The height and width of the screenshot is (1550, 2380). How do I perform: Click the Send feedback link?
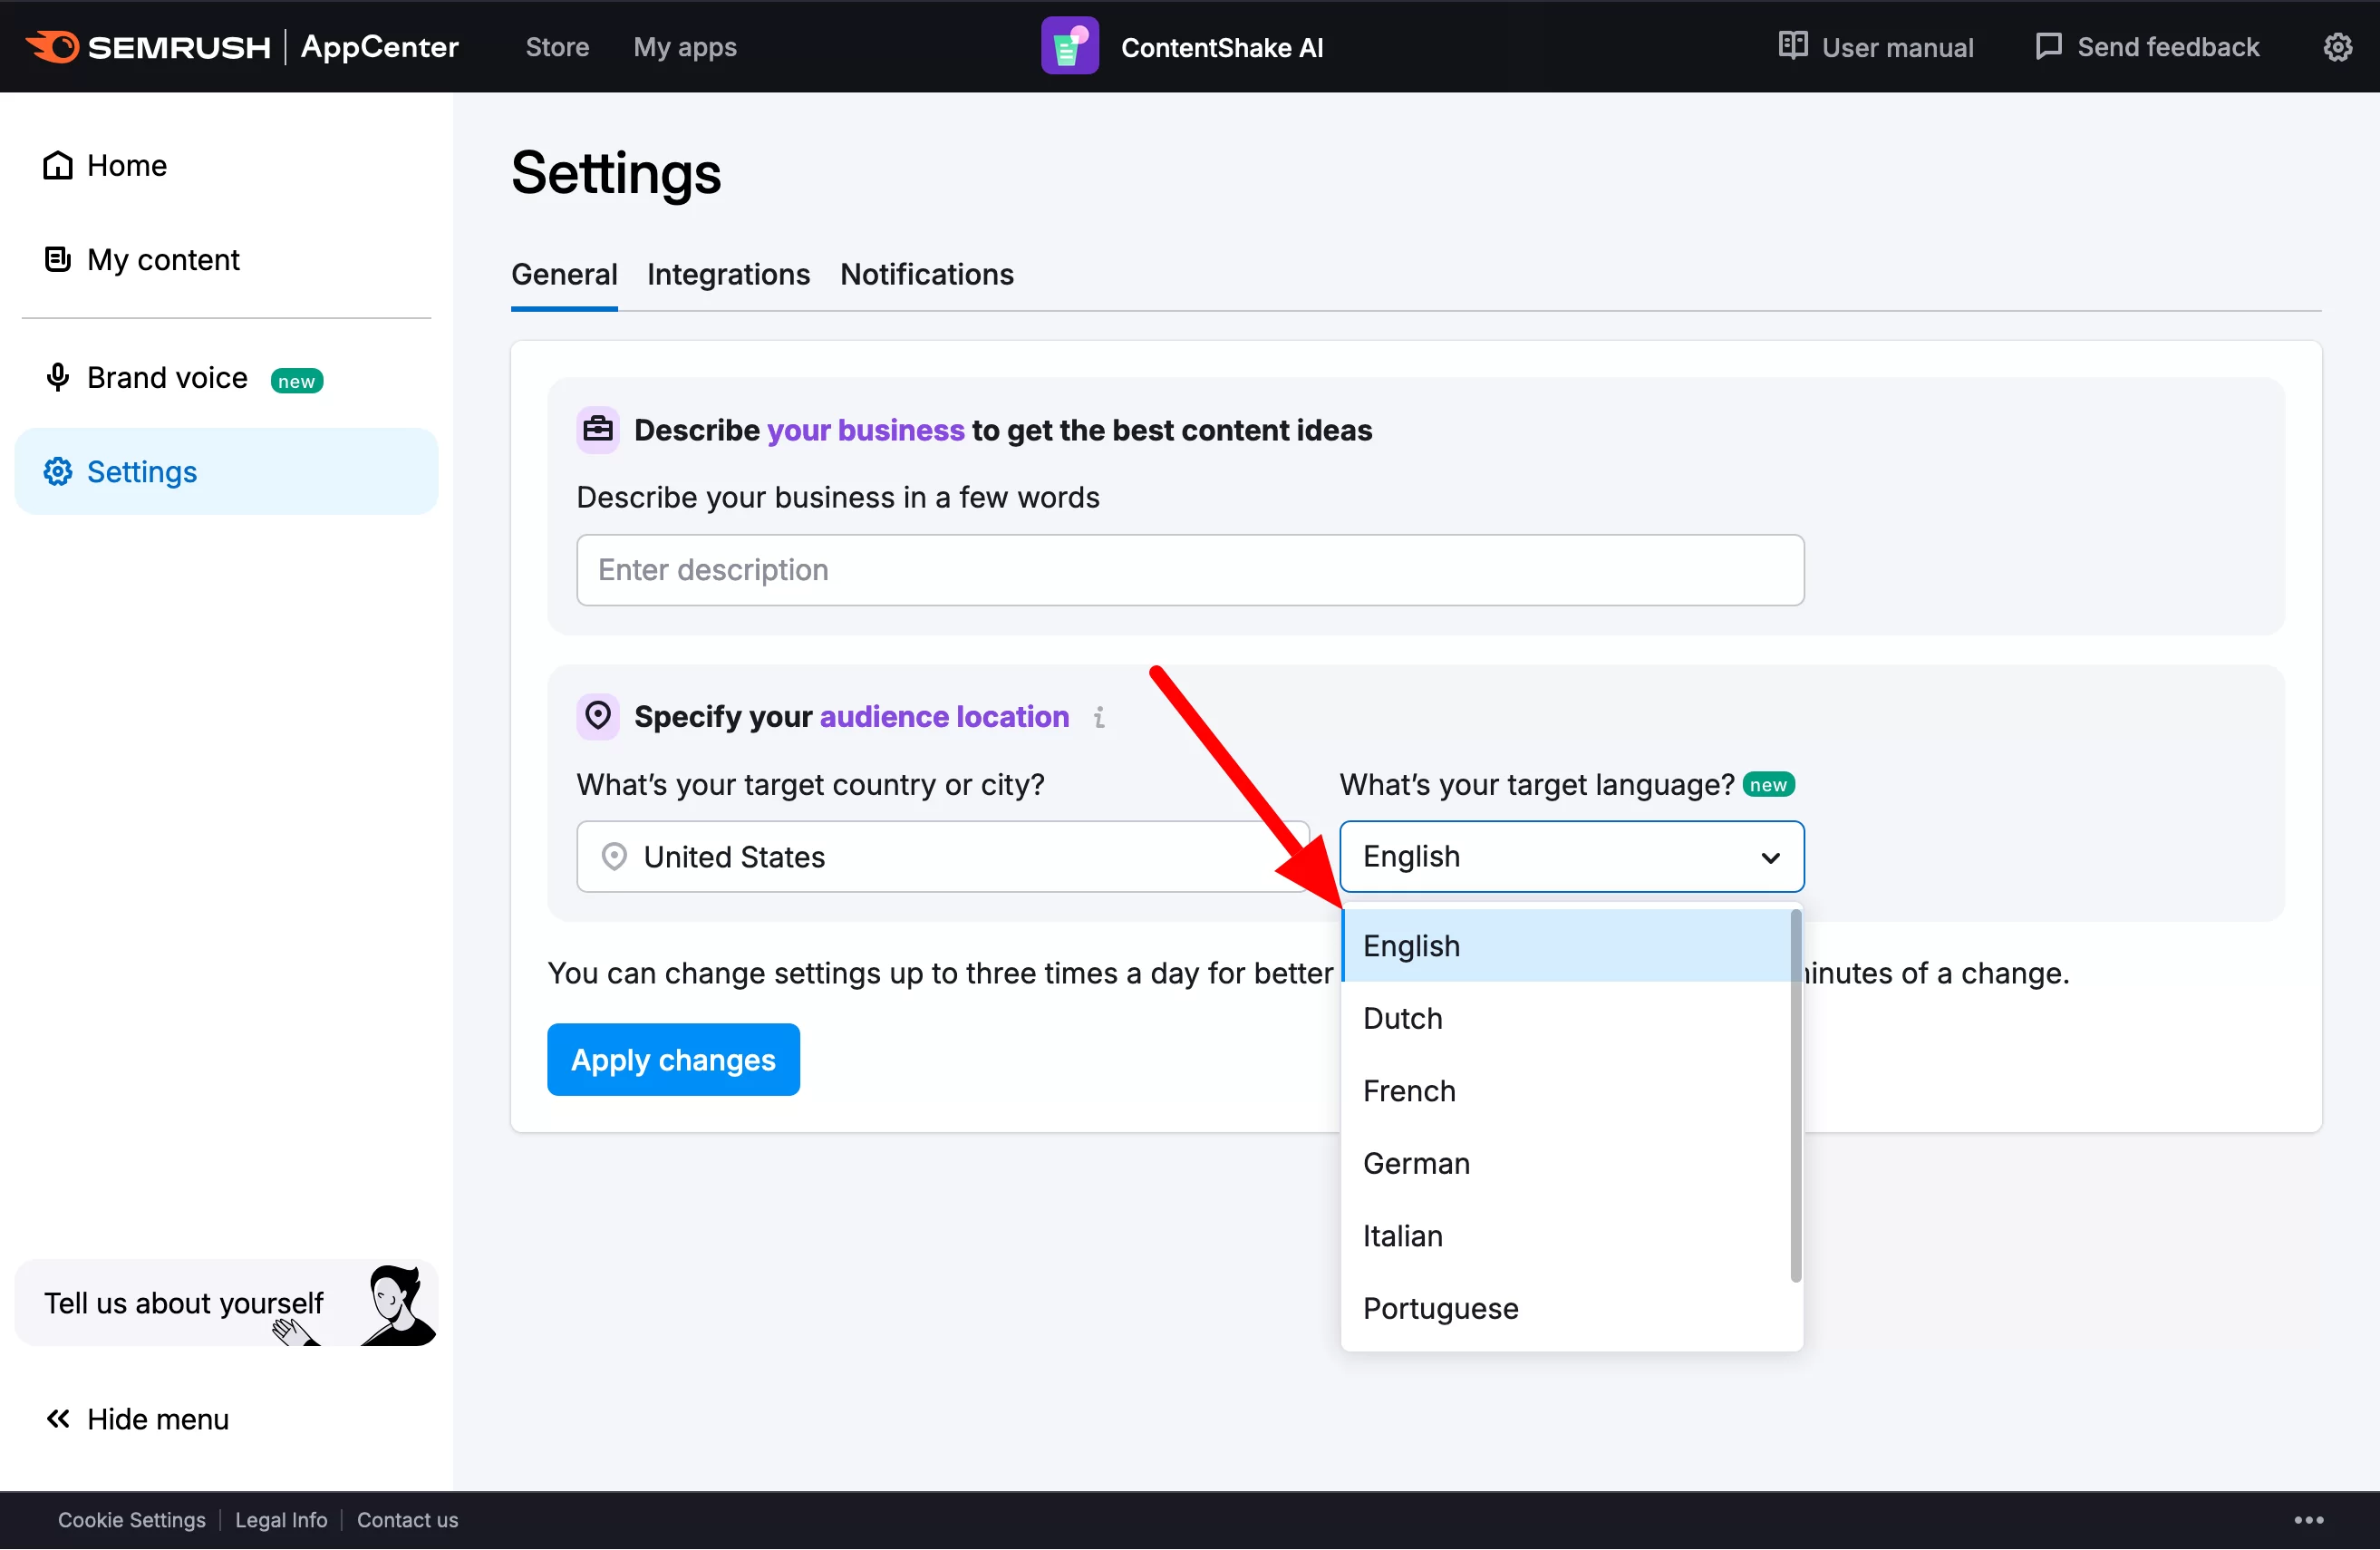coord(2147,47)
